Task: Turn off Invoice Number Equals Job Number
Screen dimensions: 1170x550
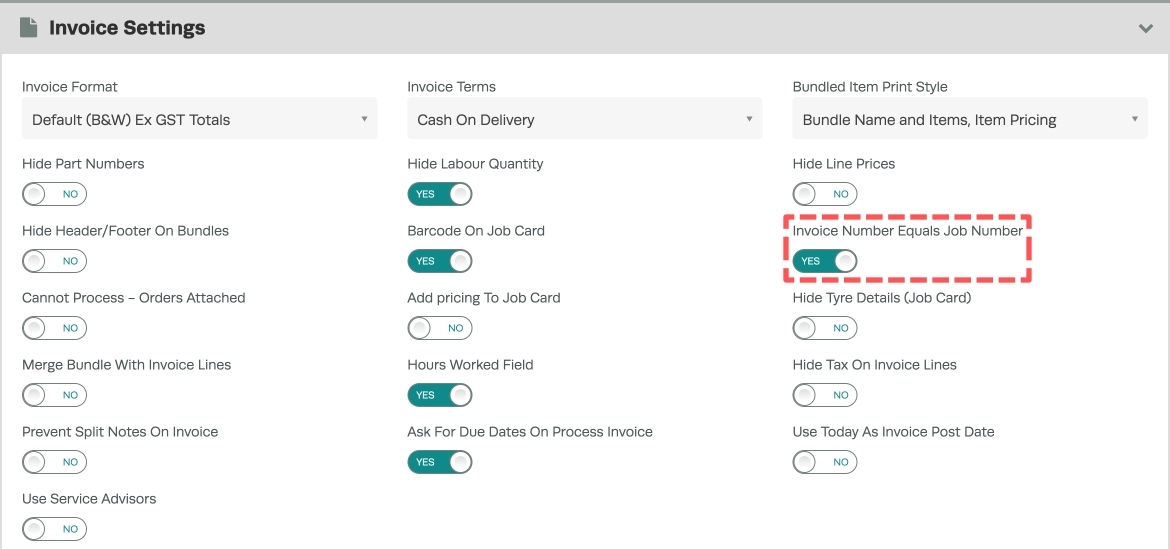Action: (825, 261)
